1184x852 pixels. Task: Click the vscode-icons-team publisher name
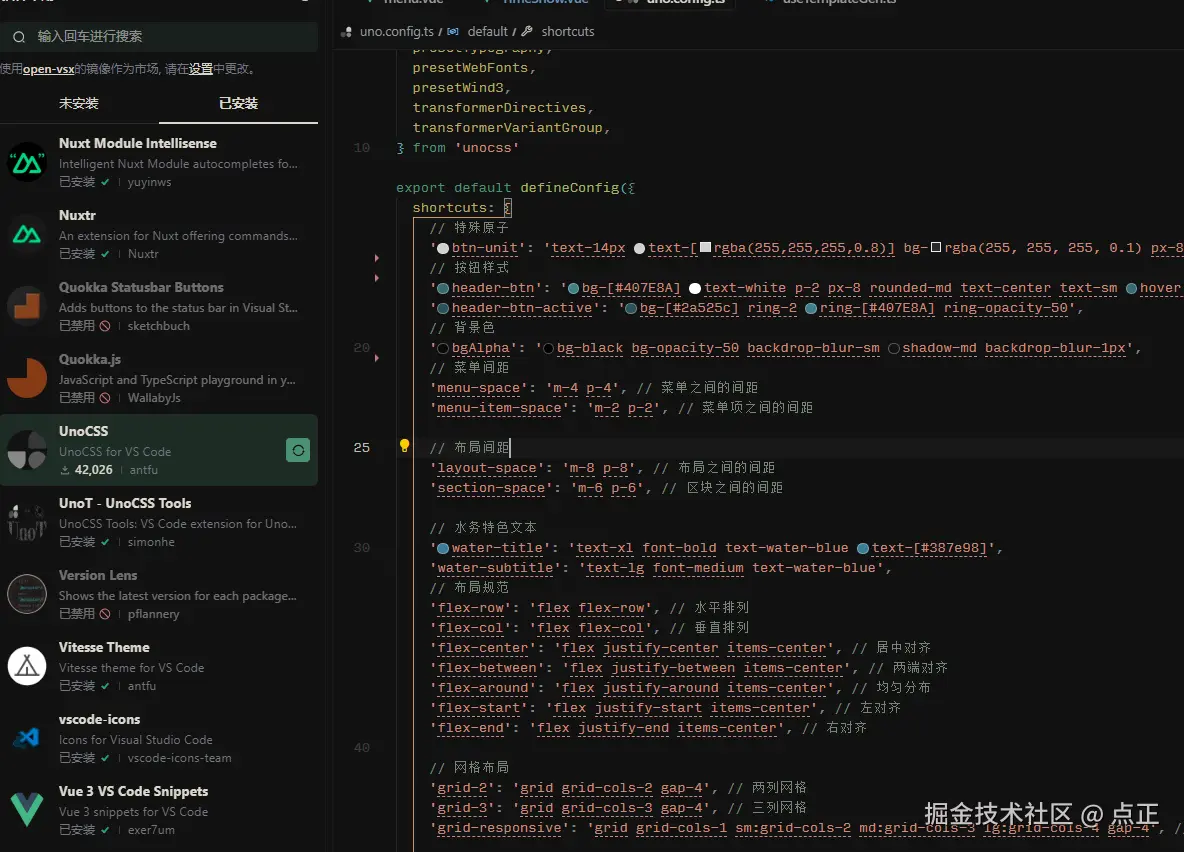[180, 758]
